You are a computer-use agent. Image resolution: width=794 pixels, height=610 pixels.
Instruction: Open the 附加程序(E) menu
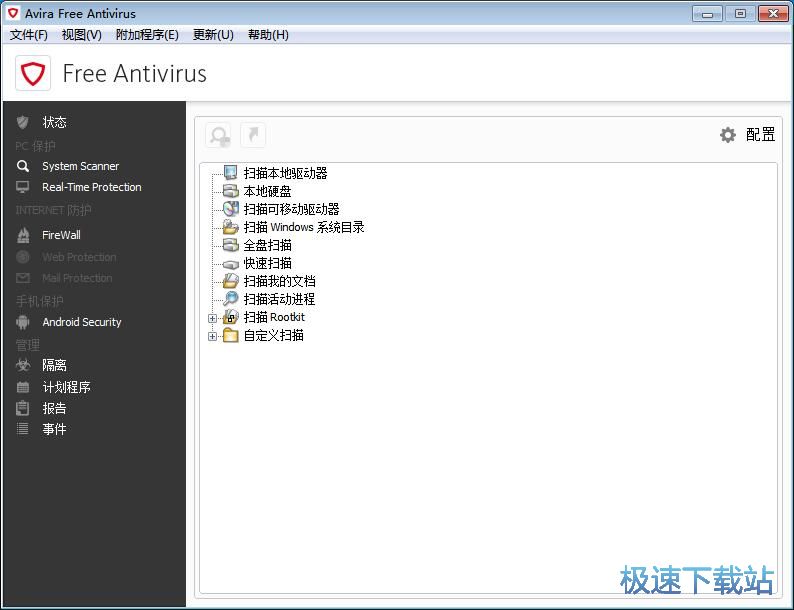[147, 34]
